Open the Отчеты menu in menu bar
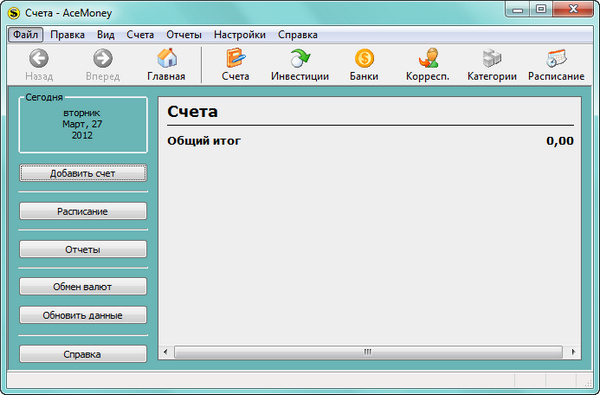This screenshot has height=395, width=600. click(184, 35)
